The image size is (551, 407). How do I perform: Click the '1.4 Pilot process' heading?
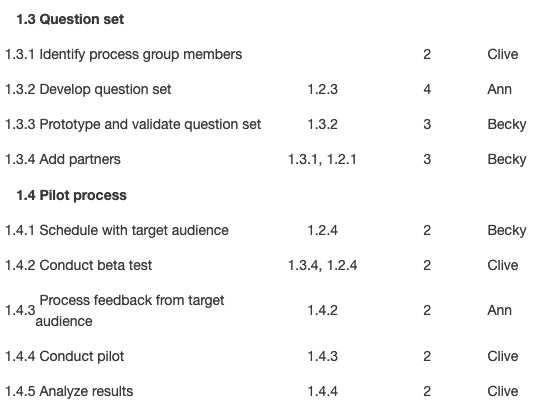[x=71, y=195]
